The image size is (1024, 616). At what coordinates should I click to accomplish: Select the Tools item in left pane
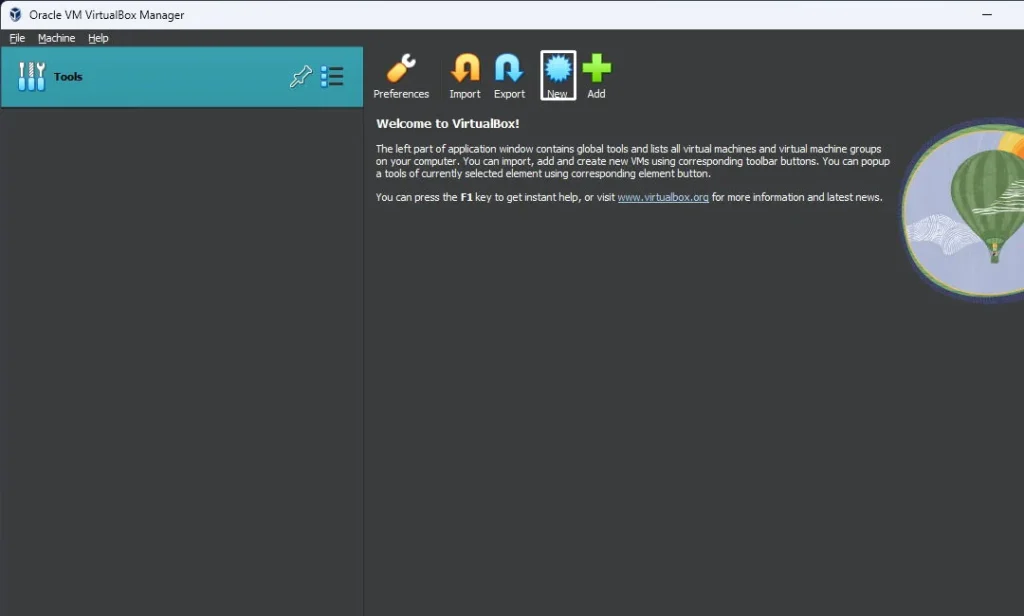pyautogui.click(x=182, y=76)
